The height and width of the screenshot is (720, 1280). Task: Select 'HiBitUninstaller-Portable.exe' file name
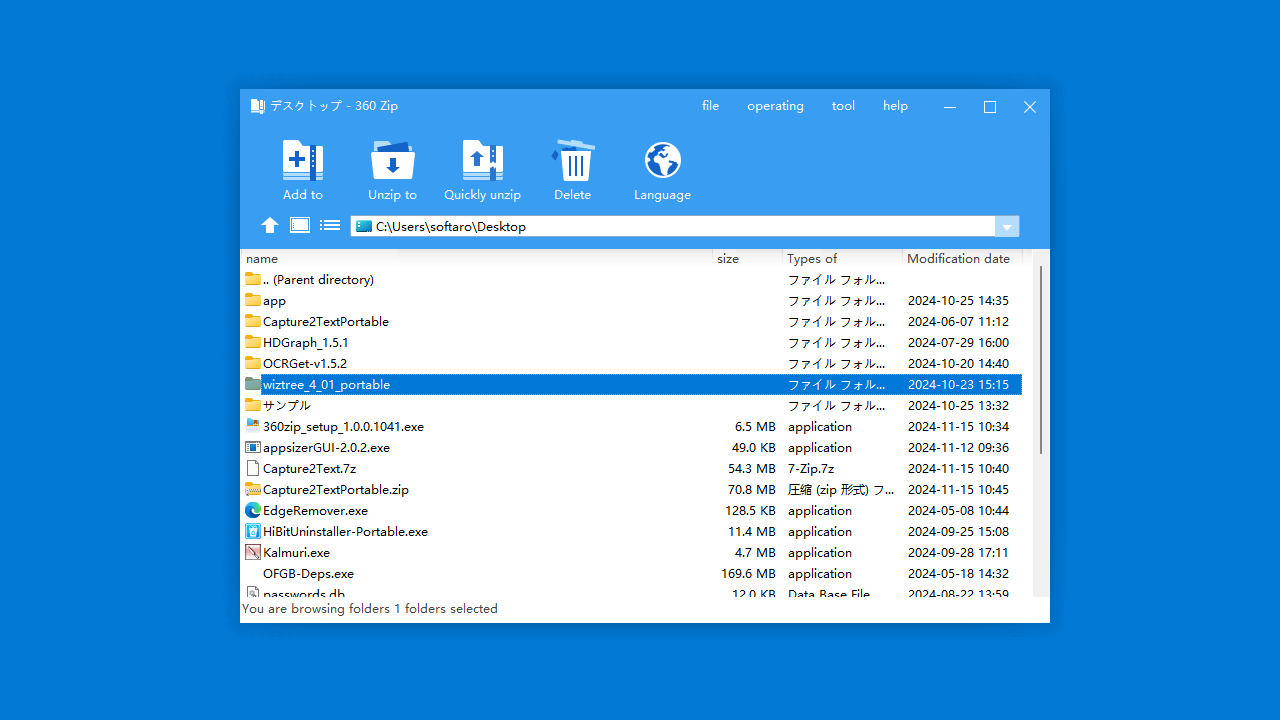click(345, 532)
